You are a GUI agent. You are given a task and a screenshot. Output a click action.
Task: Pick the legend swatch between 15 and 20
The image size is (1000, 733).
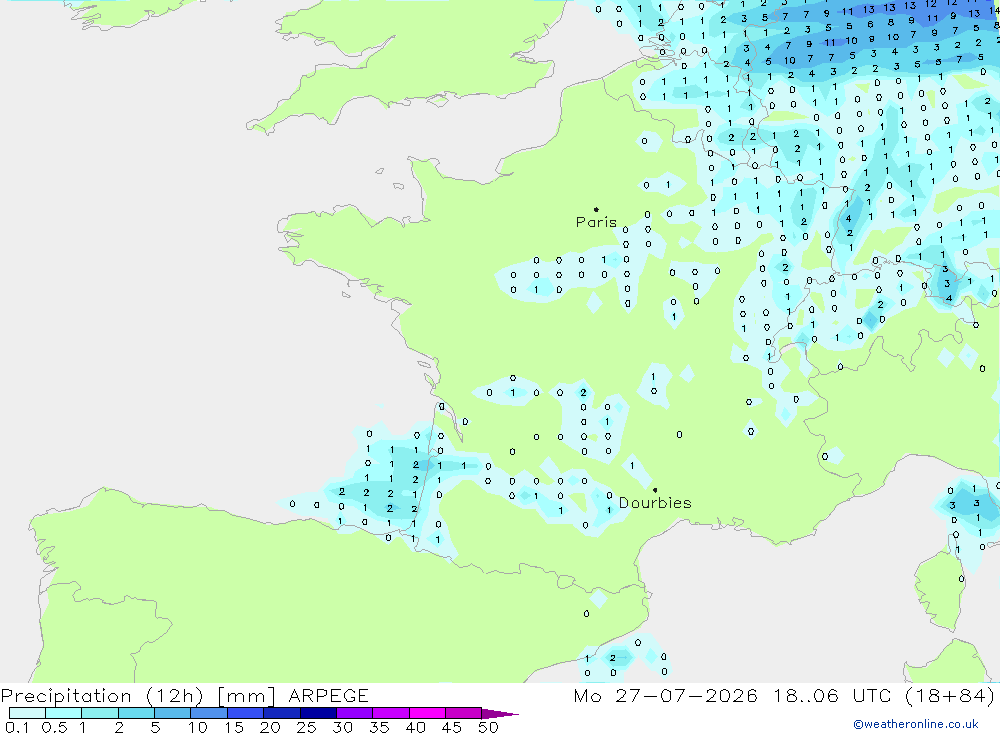pyautogui.click(x=246, y=713)
